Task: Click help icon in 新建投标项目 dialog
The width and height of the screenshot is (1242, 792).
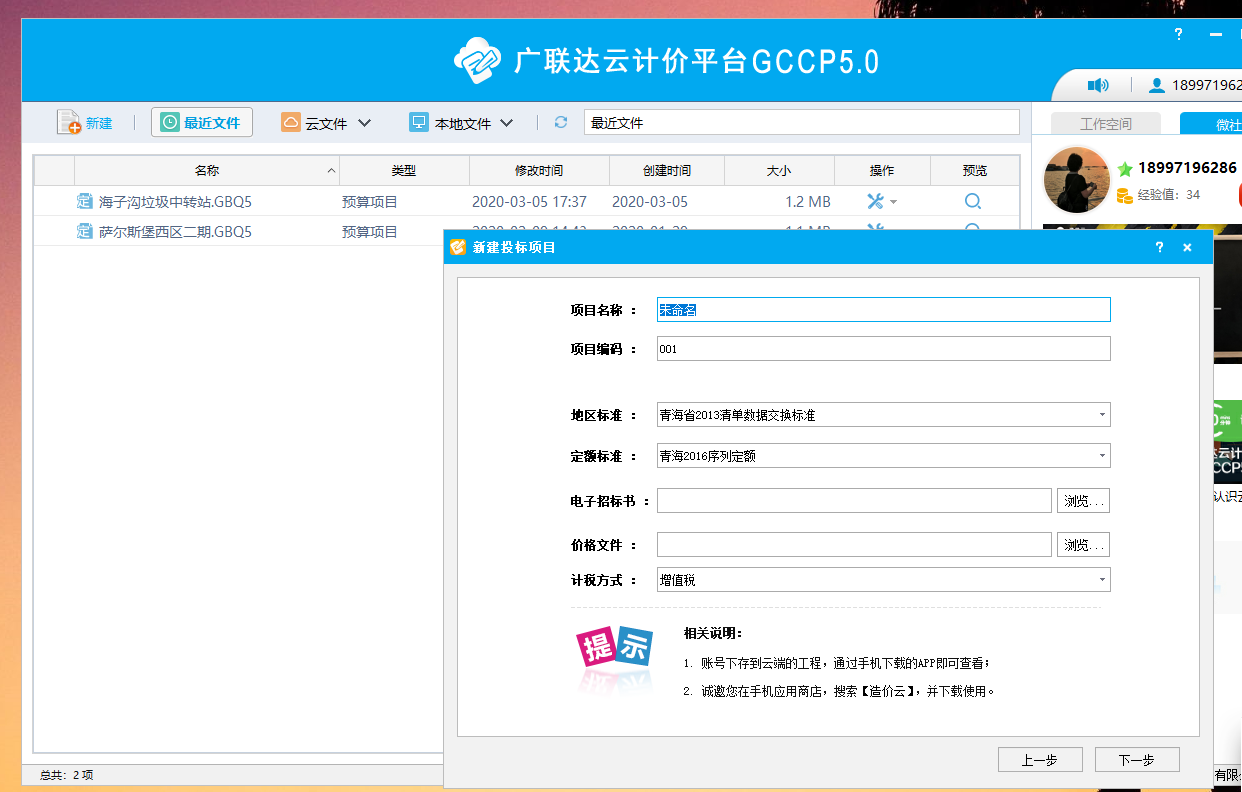Action: click(1159, 247)
